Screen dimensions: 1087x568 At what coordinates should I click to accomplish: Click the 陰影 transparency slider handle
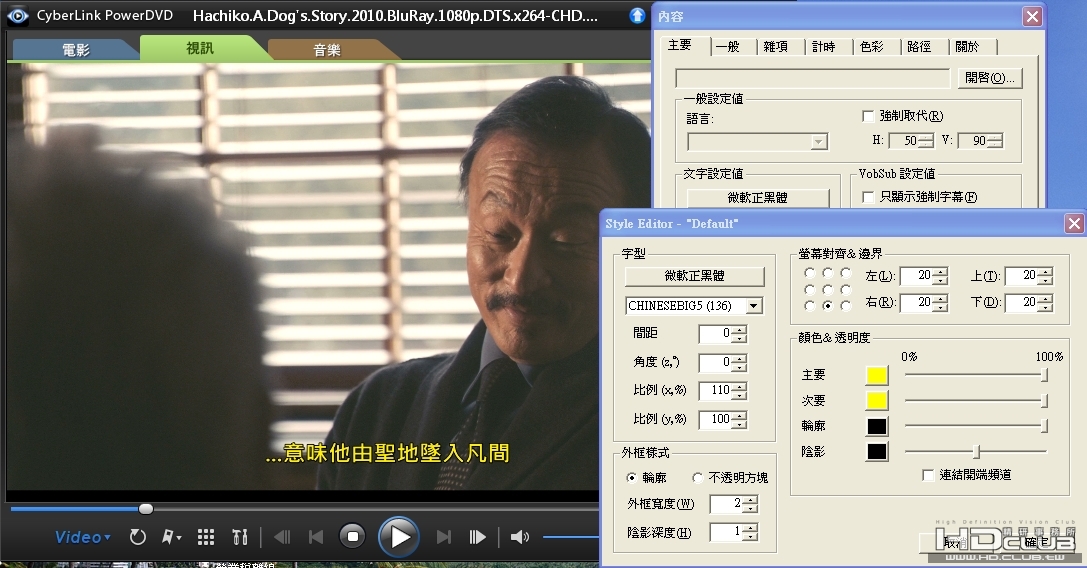pyautogui.click(x=976, y=452)
